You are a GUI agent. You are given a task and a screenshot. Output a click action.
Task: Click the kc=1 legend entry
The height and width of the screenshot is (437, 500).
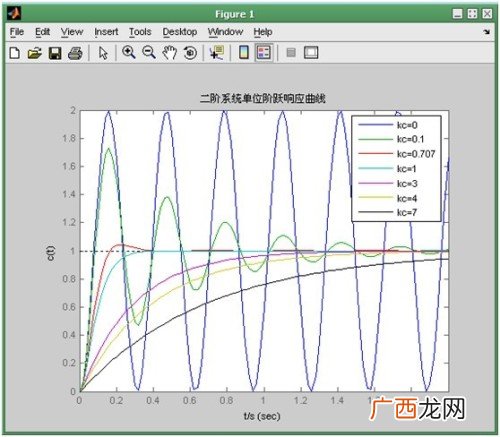(387, 169)
